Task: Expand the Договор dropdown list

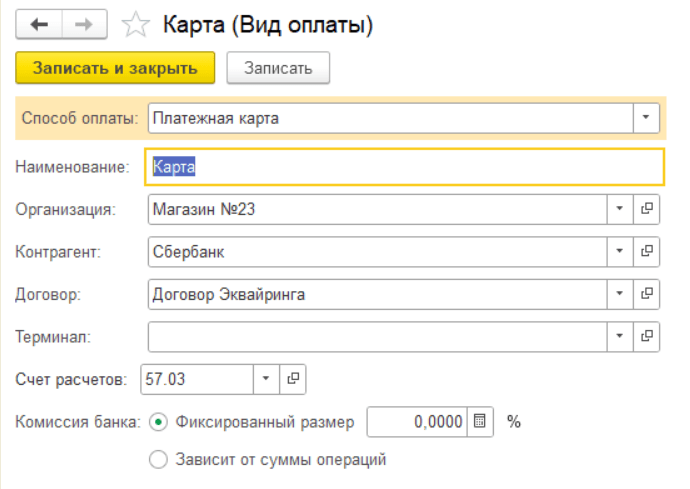Action: coord(620,294)
